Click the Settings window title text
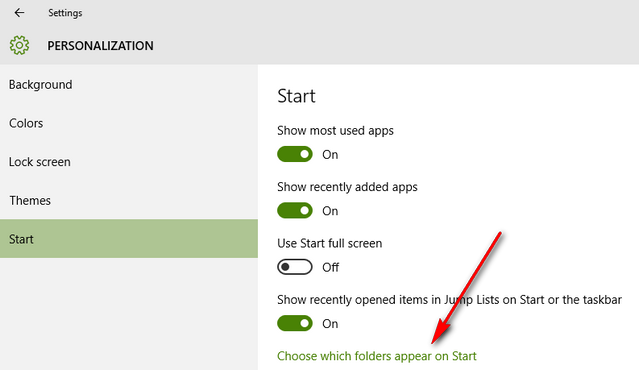Screen dimensions: 639x370 (65, 13)
